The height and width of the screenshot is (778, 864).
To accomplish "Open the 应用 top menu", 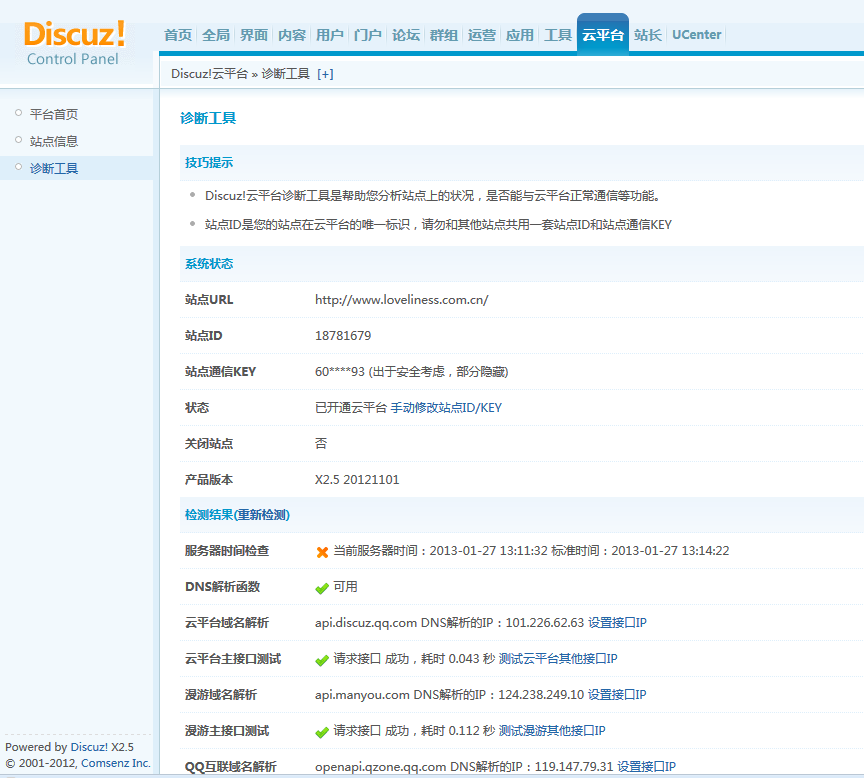I will (520, 35).
